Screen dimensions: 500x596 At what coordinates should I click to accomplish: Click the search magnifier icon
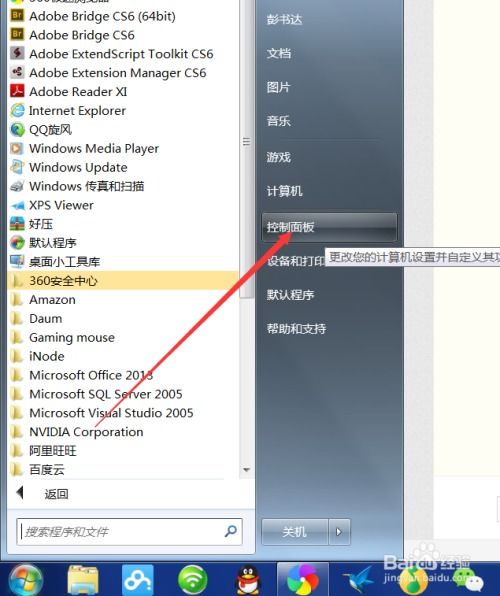tap(230, 531)
